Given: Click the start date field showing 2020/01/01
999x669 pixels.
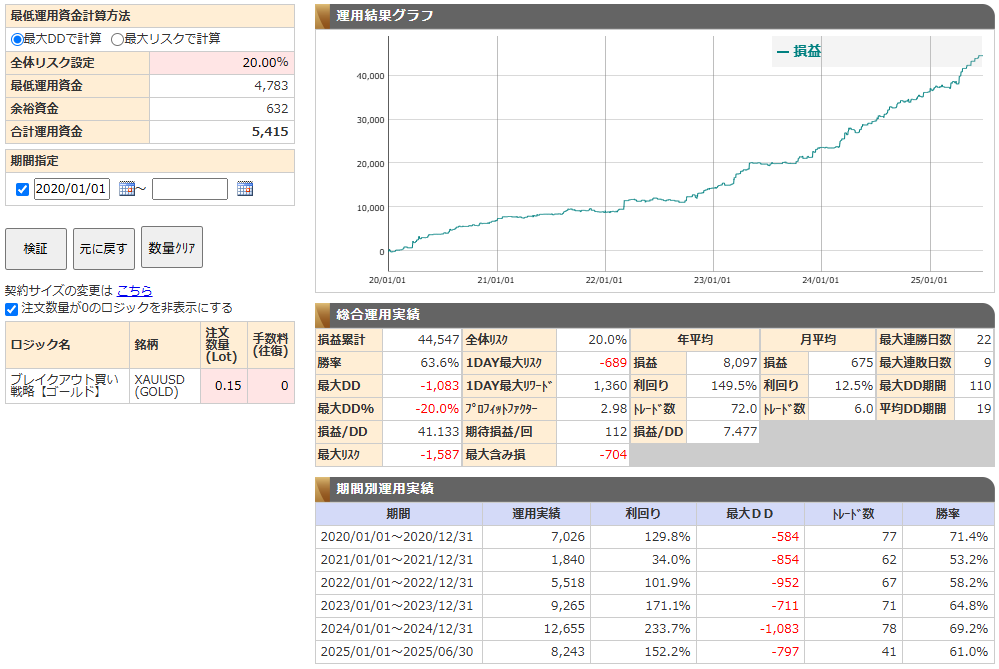Looking at the screenshot, I should tap(71, 189).
